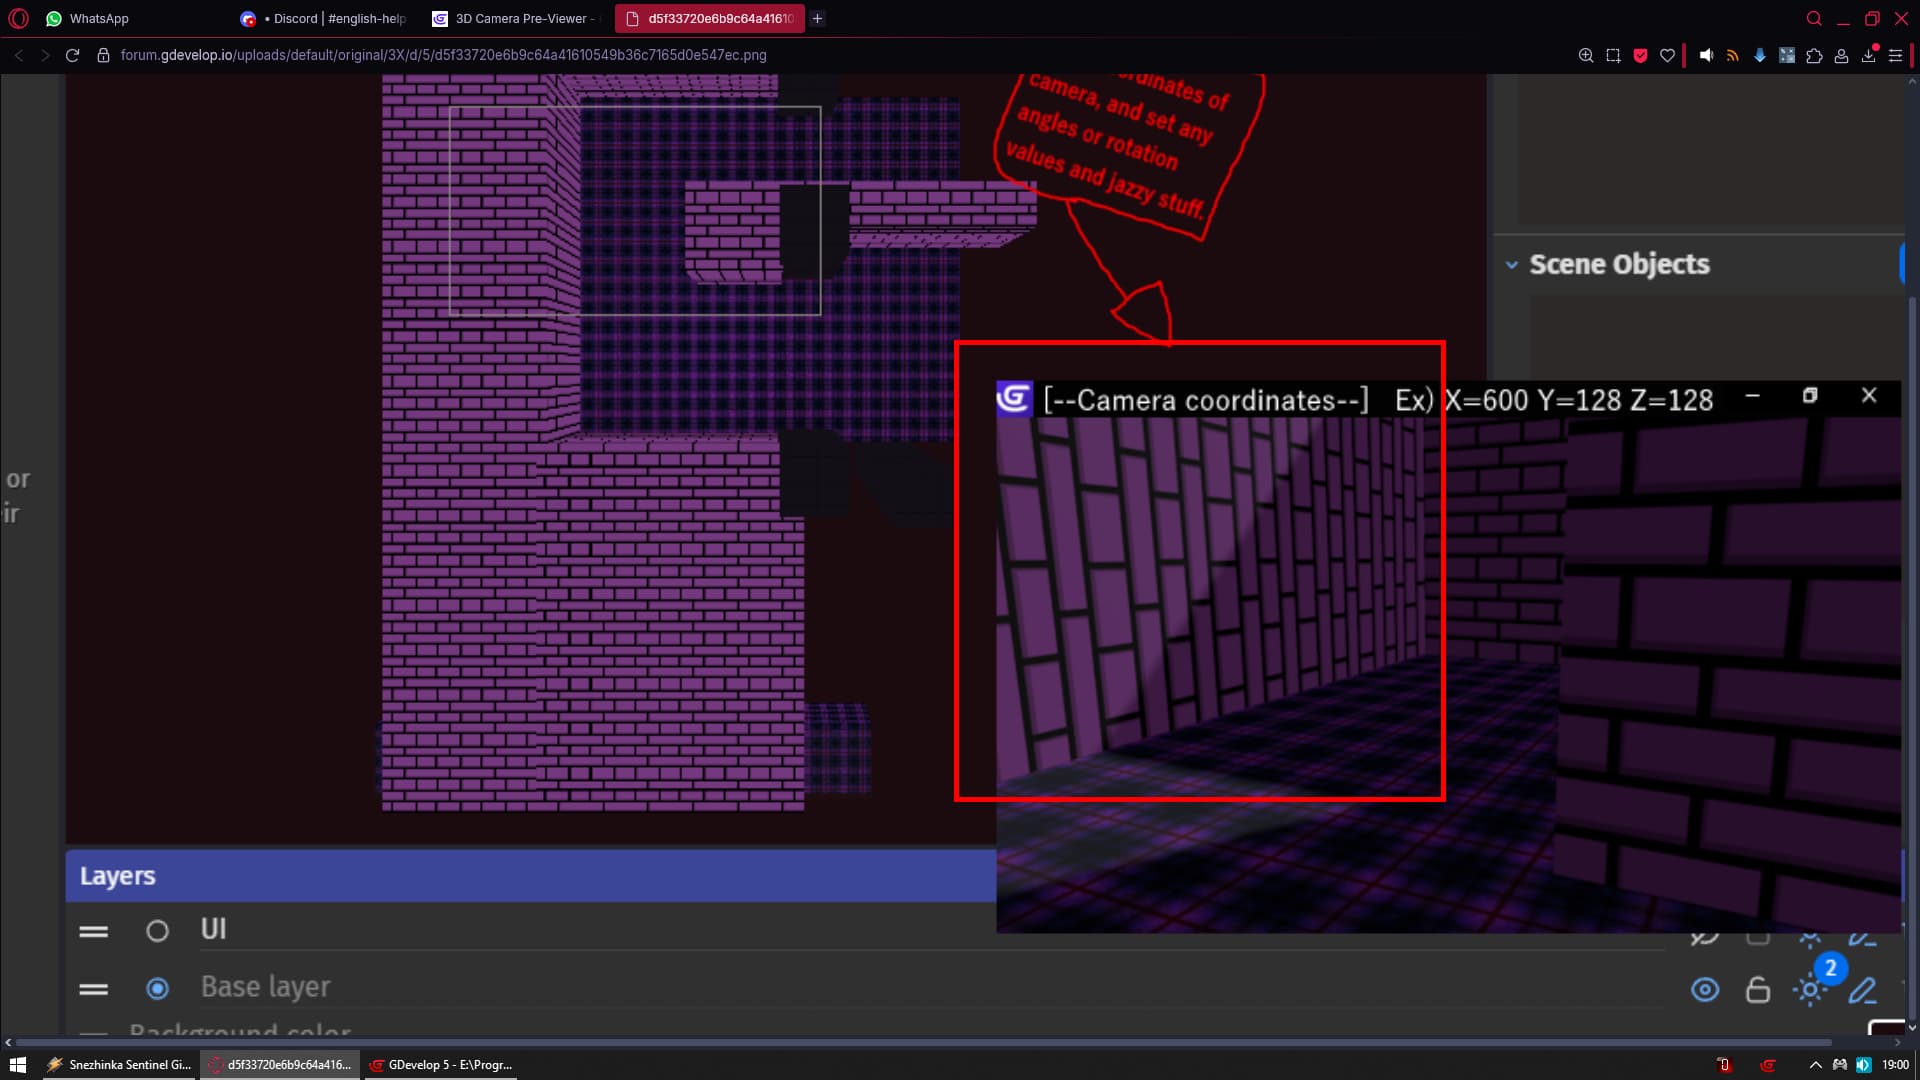Reload the current page

click(72, 56)
